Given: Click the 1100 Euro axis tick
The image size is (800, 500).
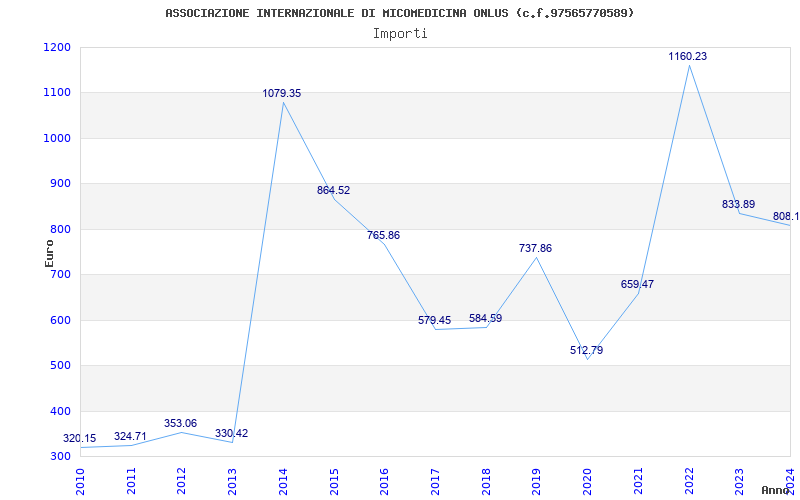Looking at the screenshot, I should tap(59, 93).
